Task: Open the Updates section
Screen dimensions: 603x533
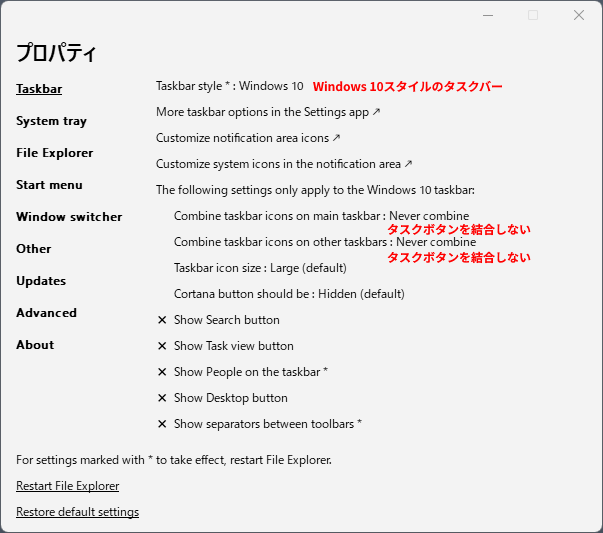Action: tap(41, 281)
